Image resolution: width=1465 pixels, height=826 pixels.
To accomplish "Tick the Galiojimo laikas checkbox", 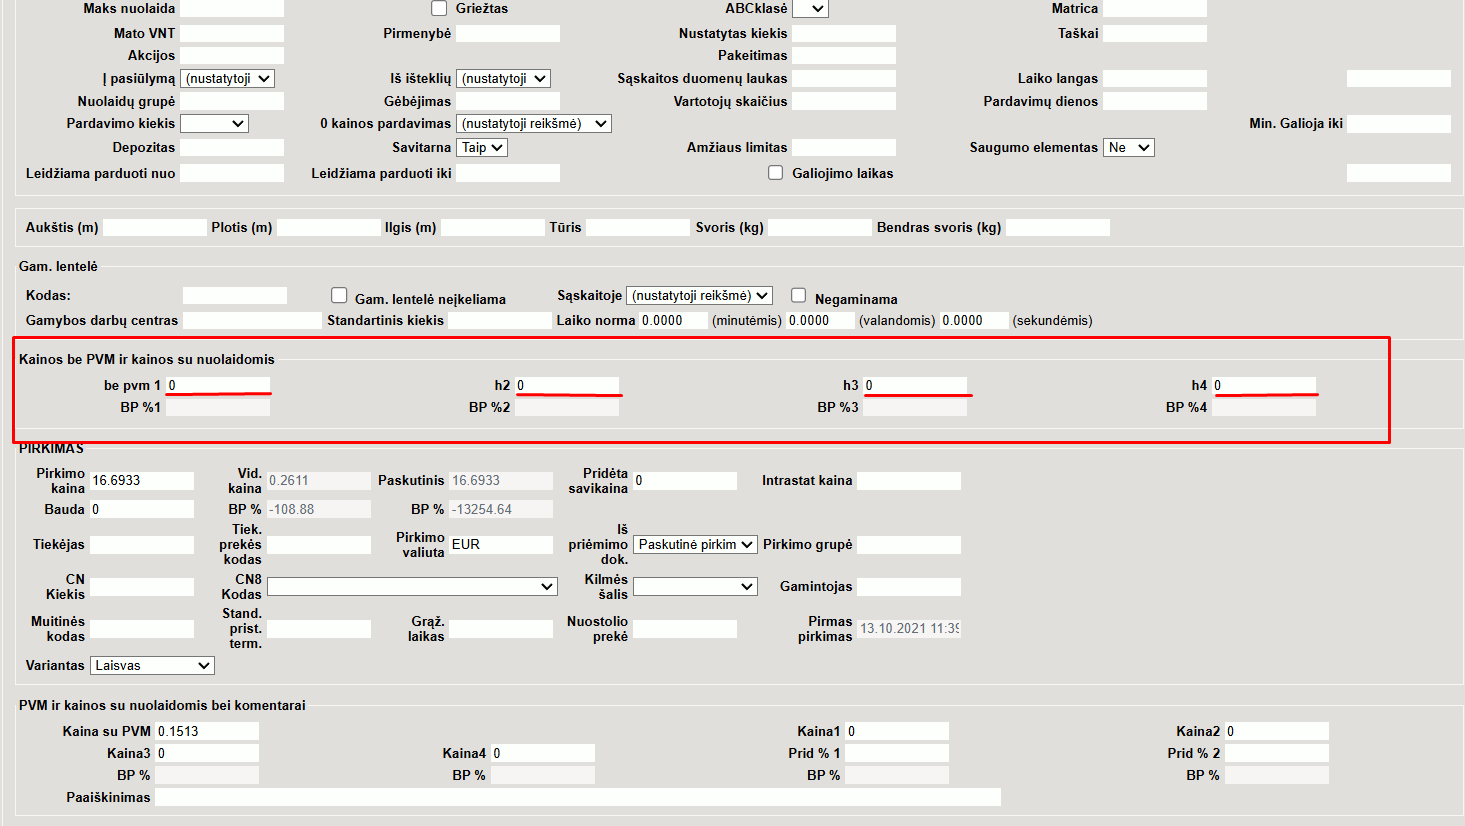I will [x=775, y=173].
